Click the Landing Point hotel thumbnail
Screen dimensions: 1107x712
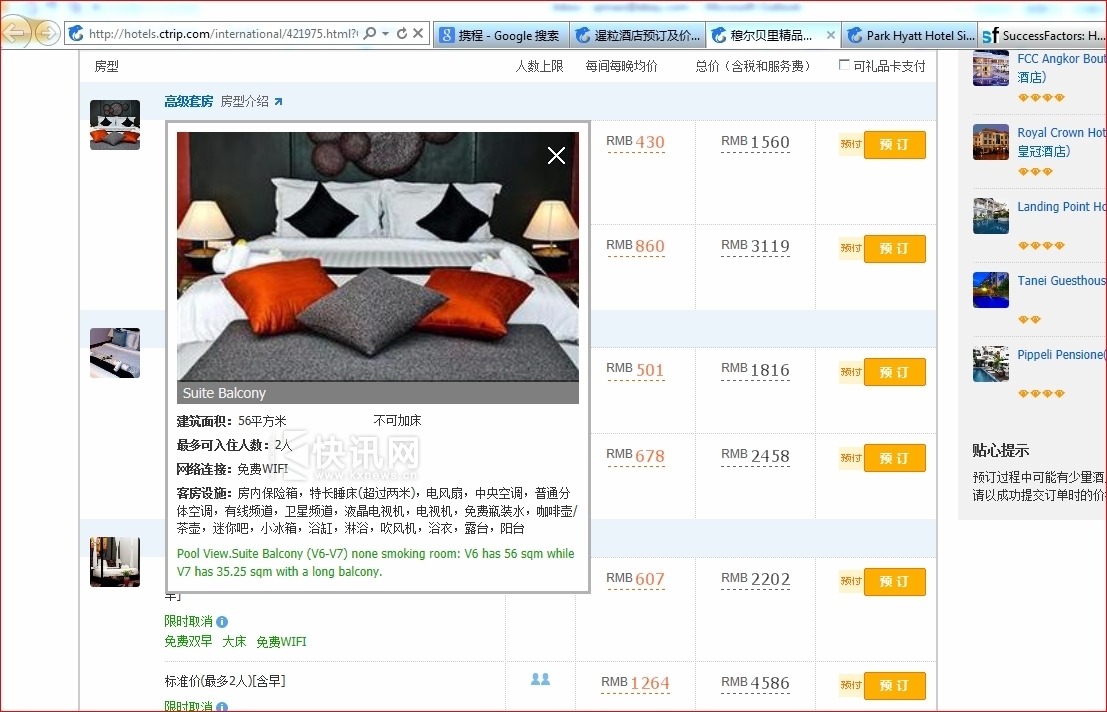(x=991, y=216)
